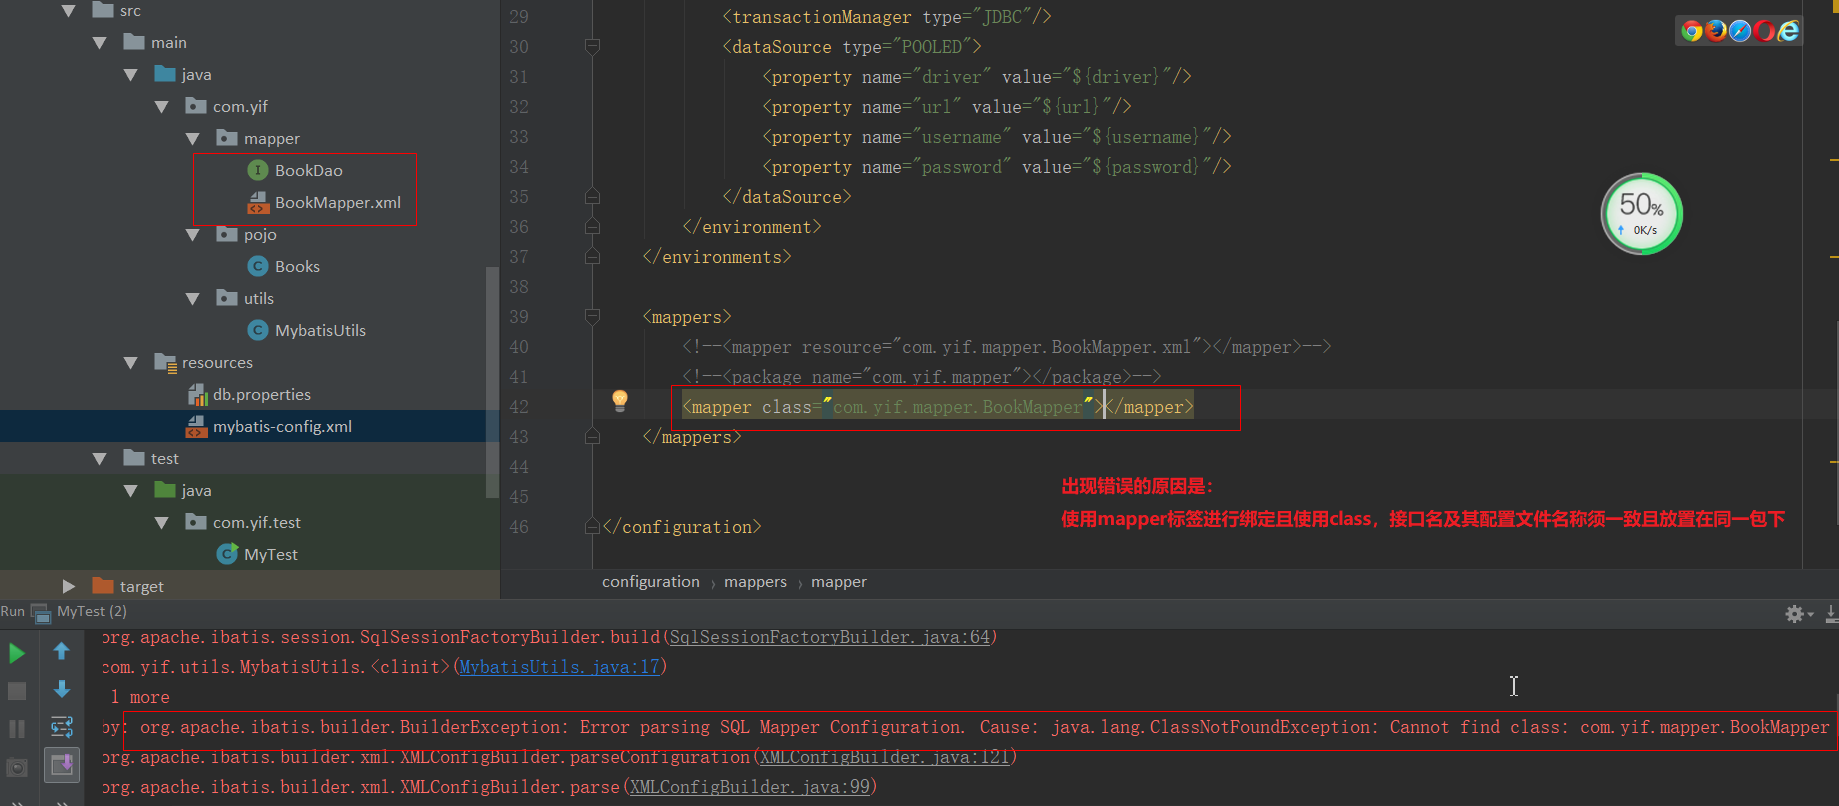The height and width of the screenshot is (806, 1839).
Task: Click the resources folder icon
Action: [166, 362]
